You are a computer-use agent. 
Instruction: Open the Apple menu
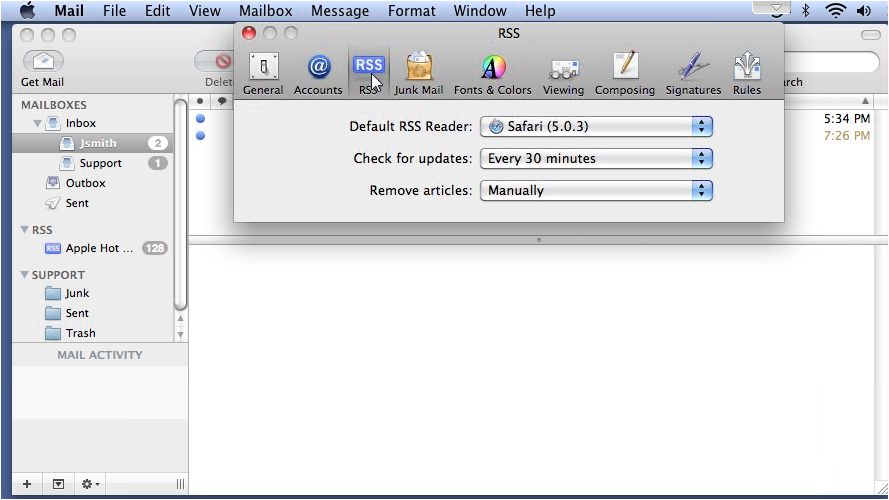pyautogui.click(x=27, y=10)
